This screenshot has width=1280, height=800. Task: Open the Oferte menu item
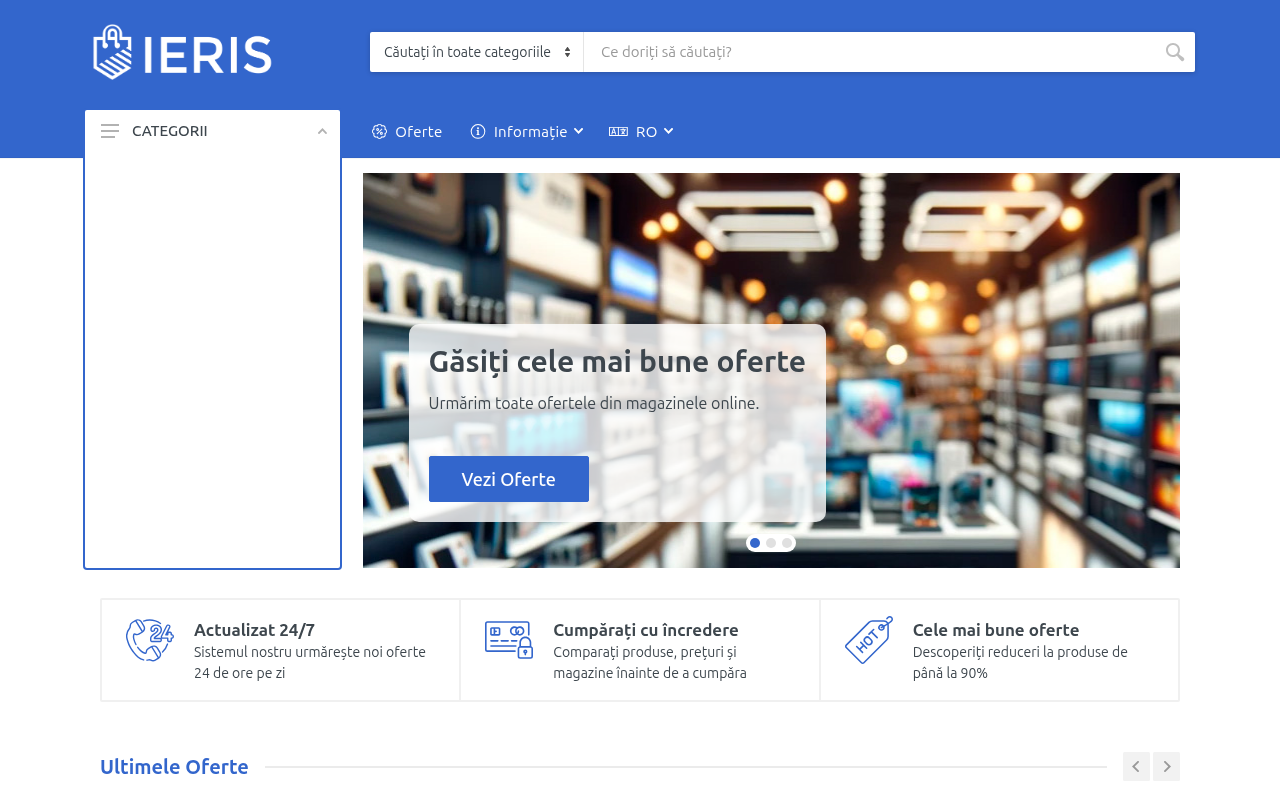(x=407, y=131)
